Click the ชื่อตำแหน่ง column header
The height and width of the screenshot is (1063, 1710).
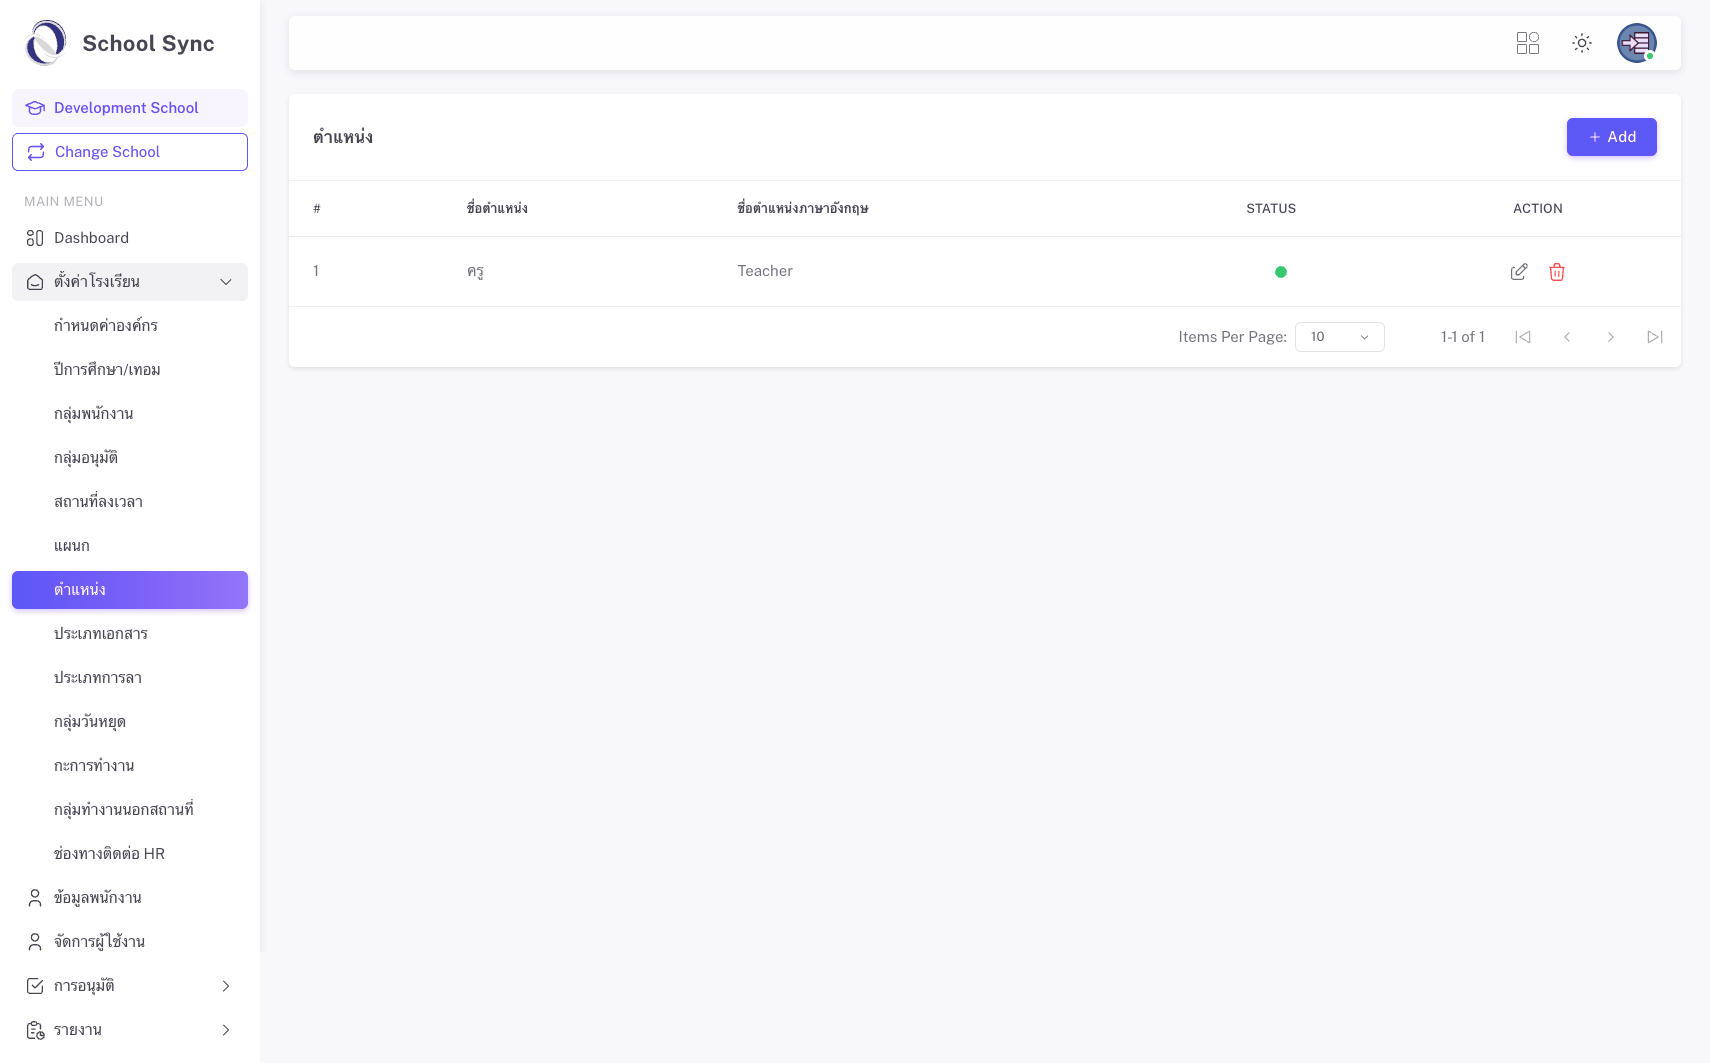tap(497, 208)
